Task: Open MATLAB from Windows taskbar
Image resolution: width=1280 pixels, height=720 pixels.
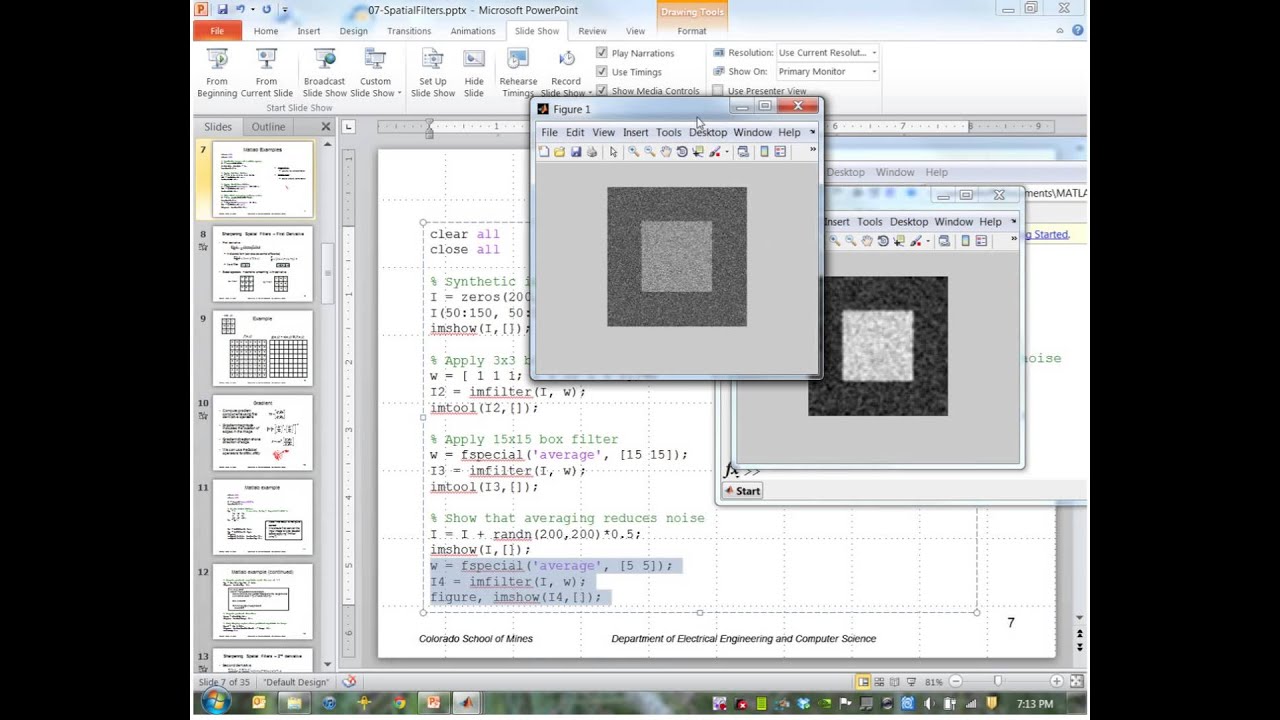Action: point(467,703)
